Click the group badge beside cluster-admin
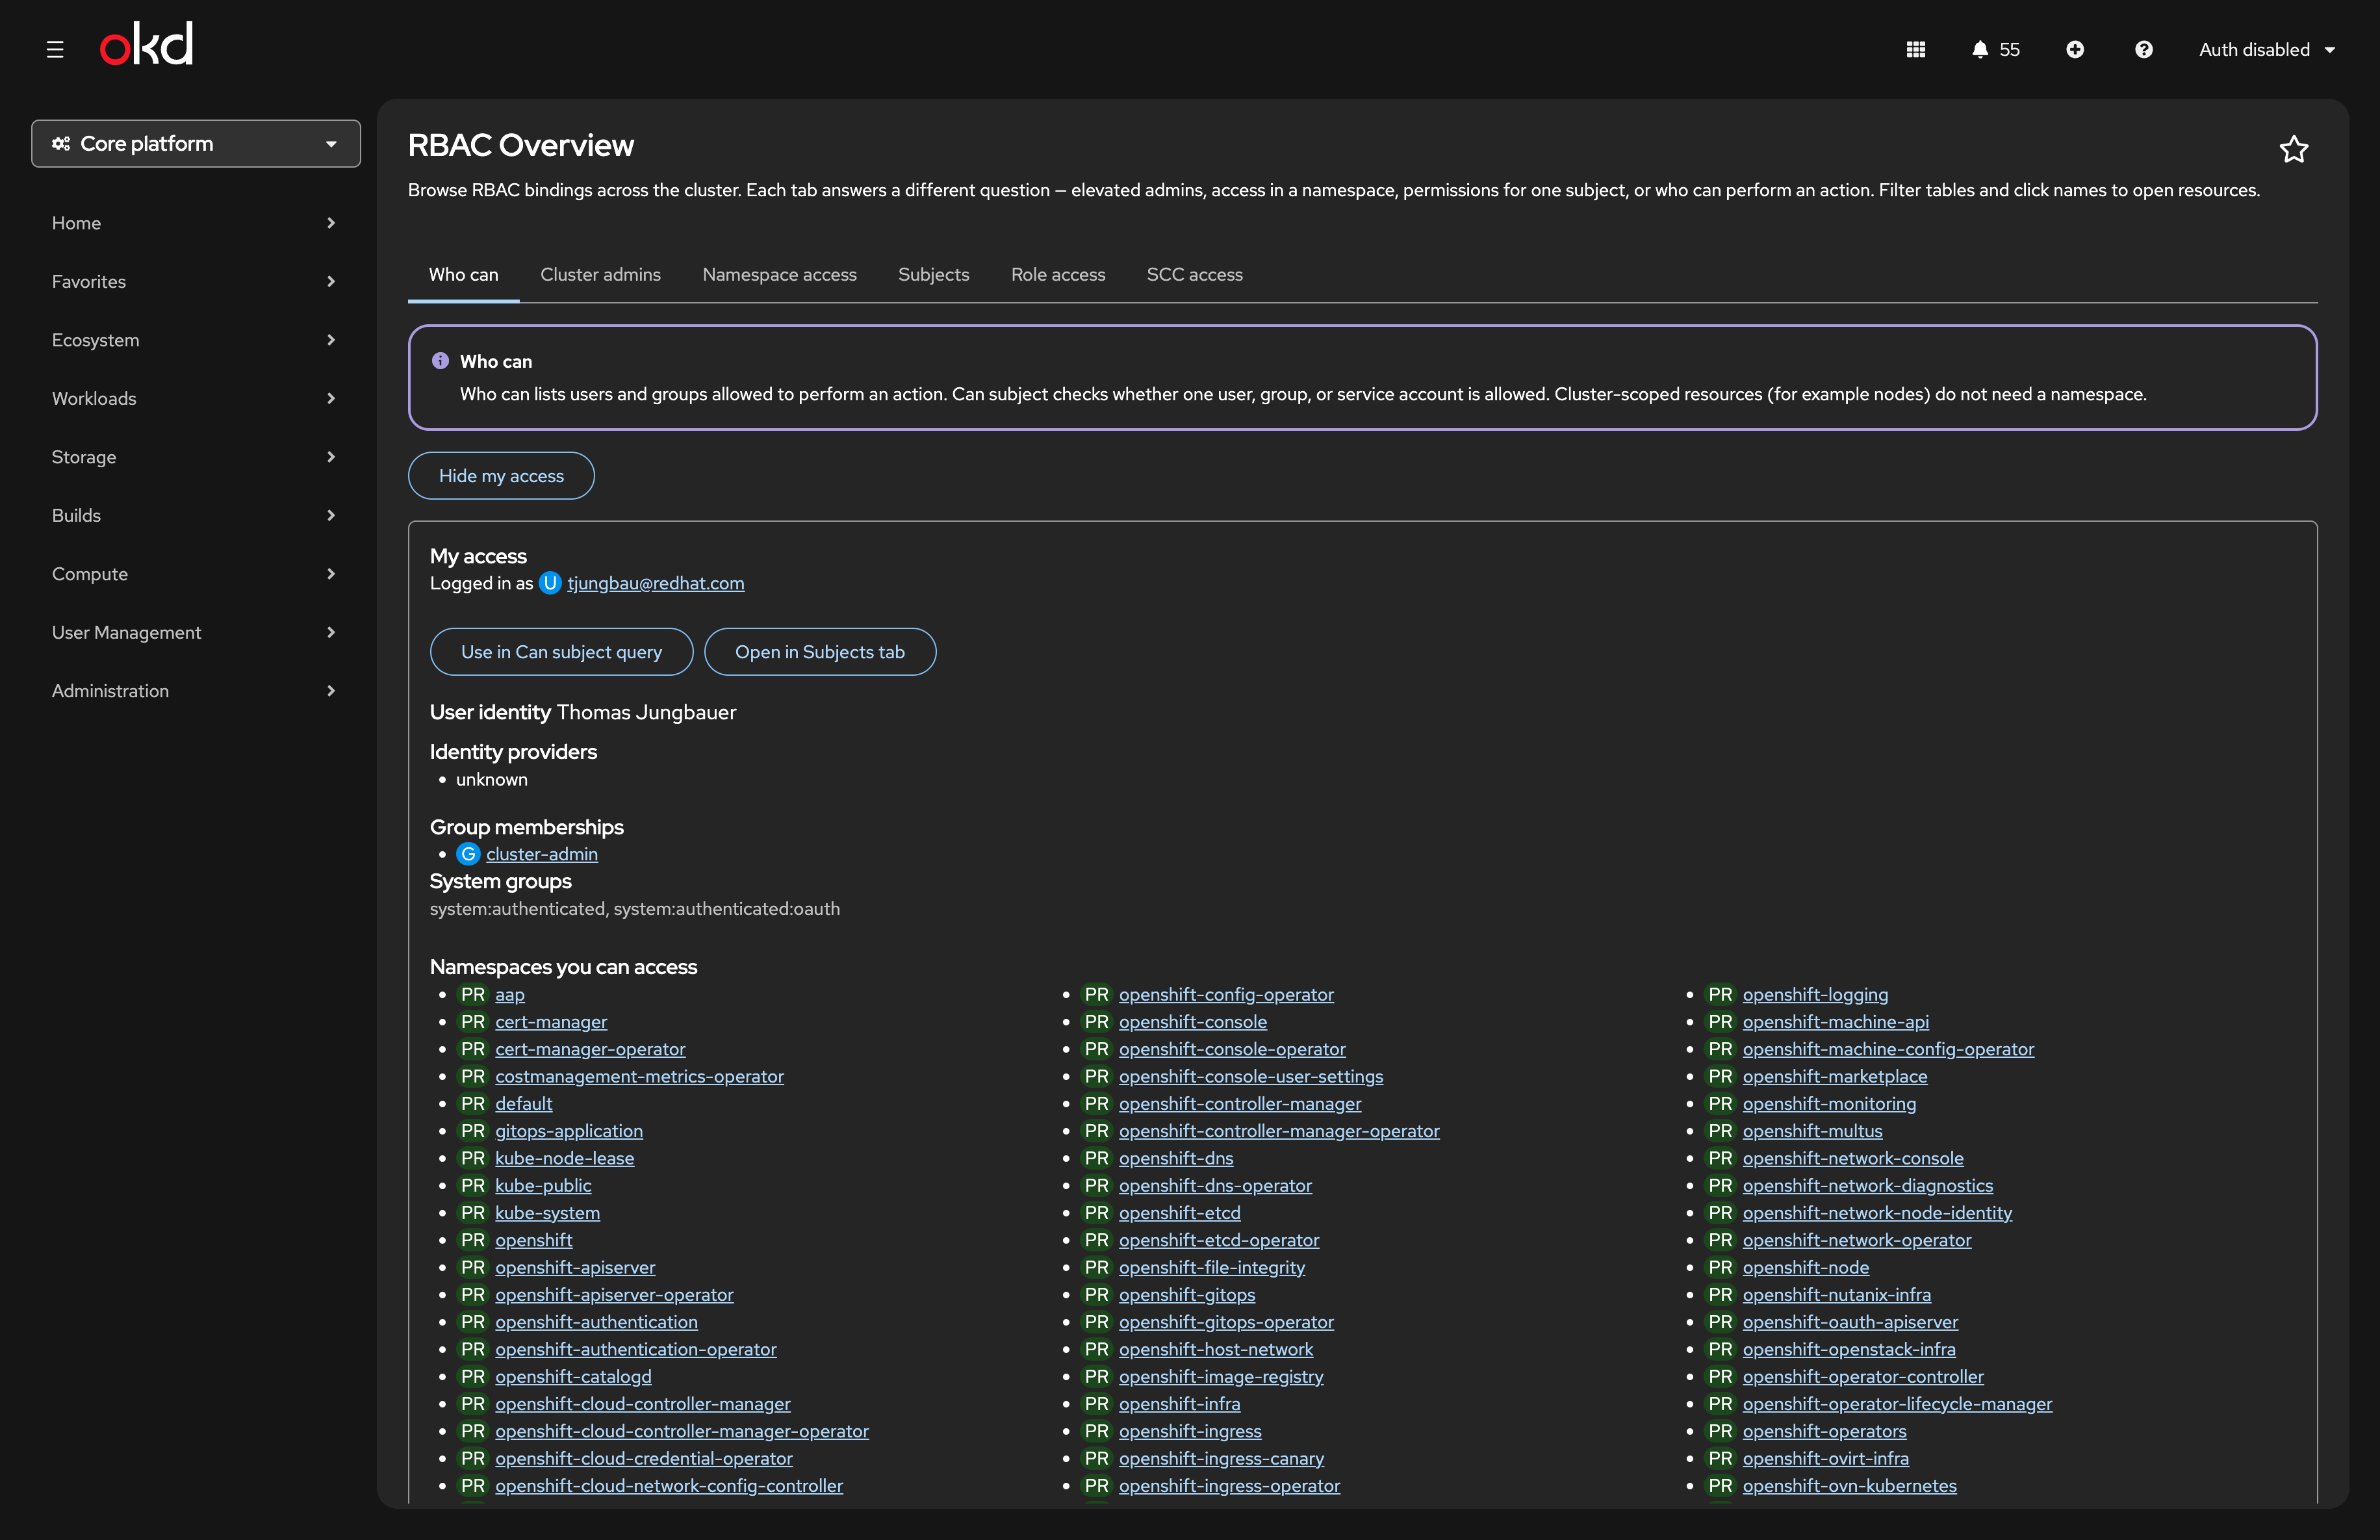Image resolution: width=2380 pixels, height=1540 pixels. click(x=468, y=854)
